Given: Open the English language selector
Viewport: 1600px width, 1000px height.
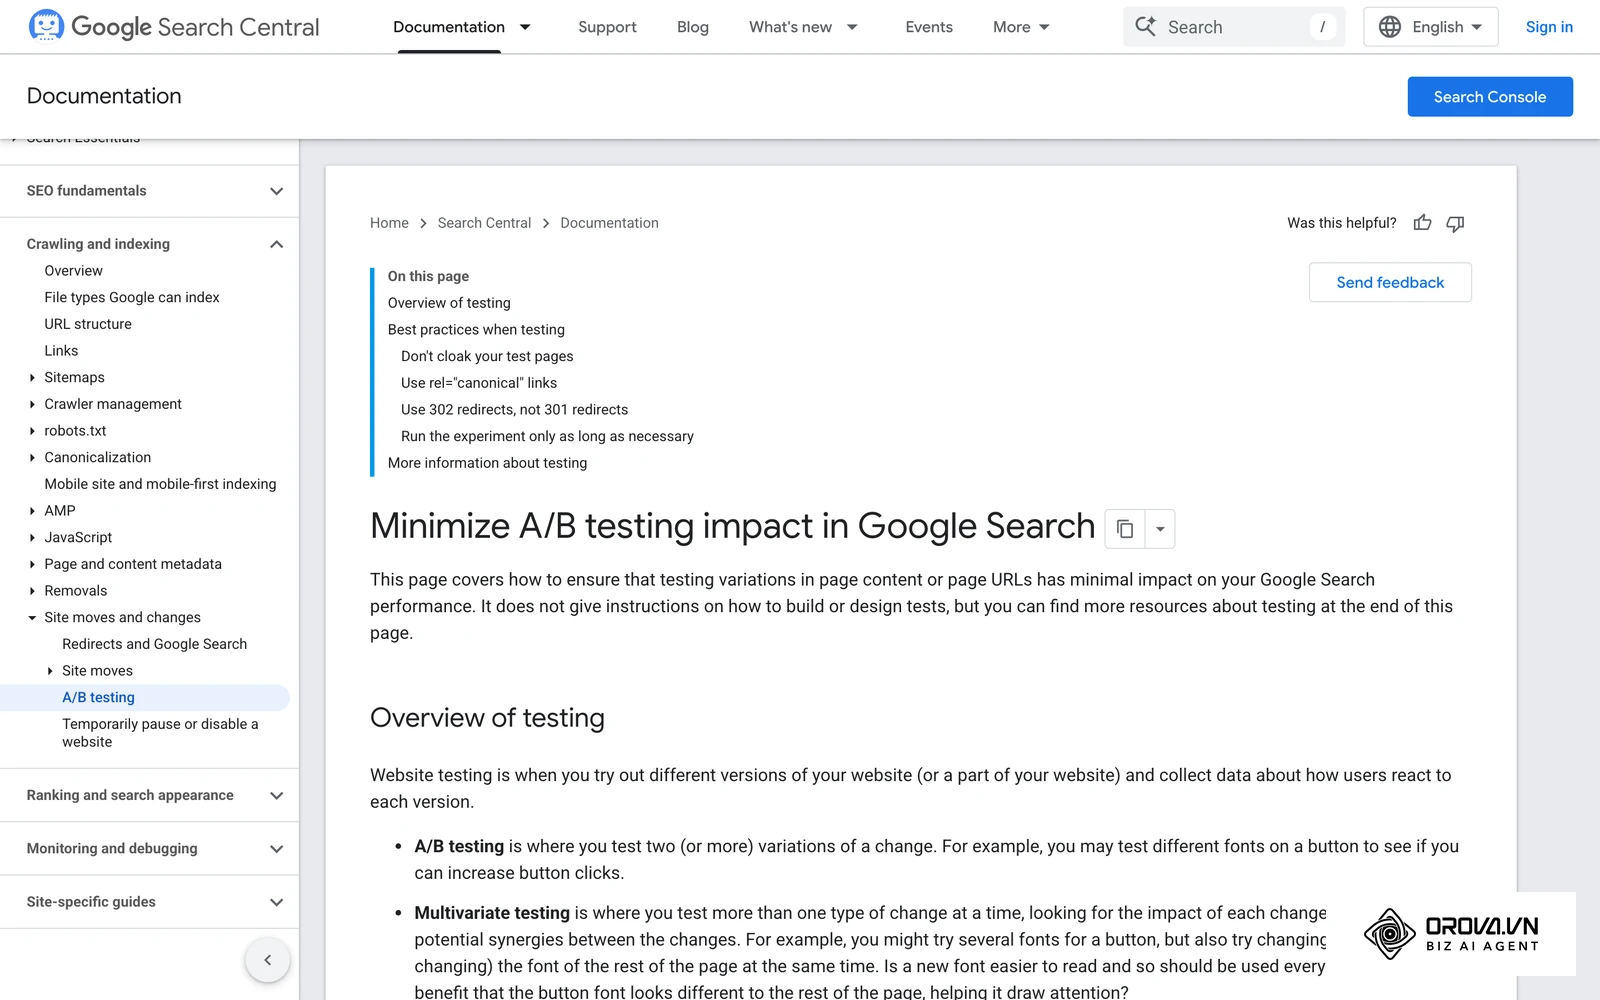Looking at the screenshot, I should [1431, 27].
